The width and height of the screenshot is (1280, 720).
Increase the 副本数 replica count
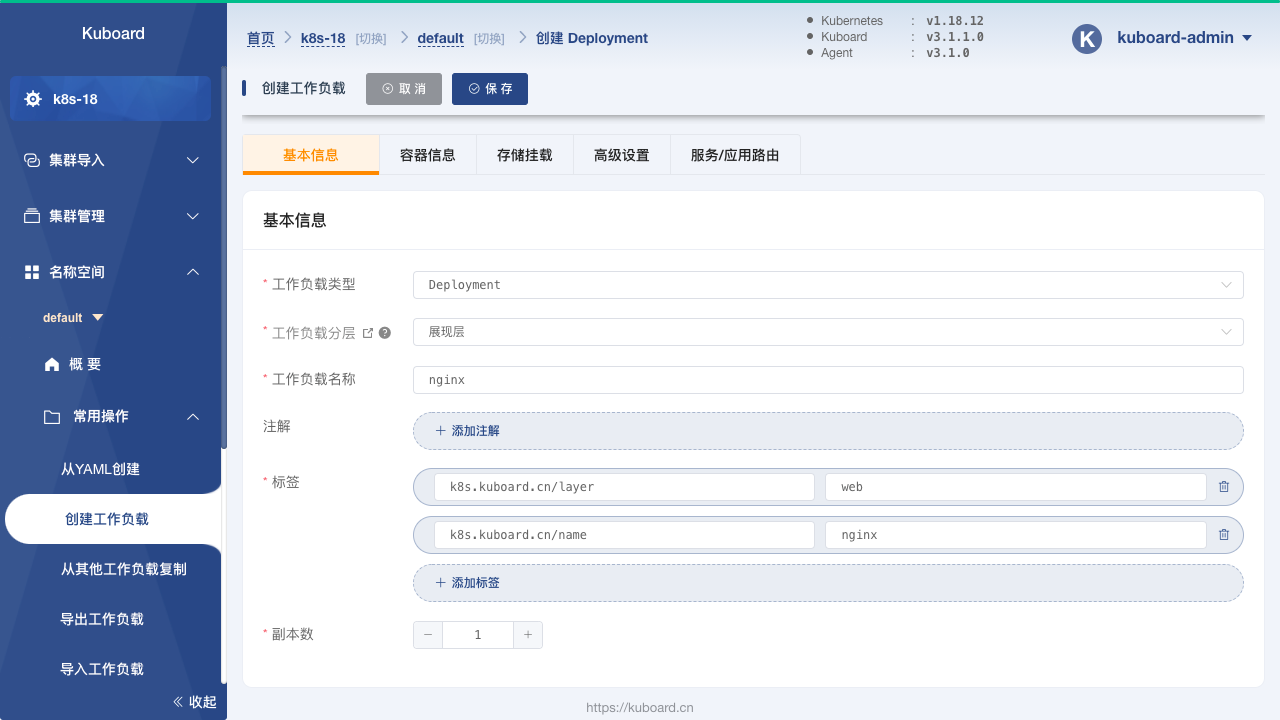click(528, 635)
